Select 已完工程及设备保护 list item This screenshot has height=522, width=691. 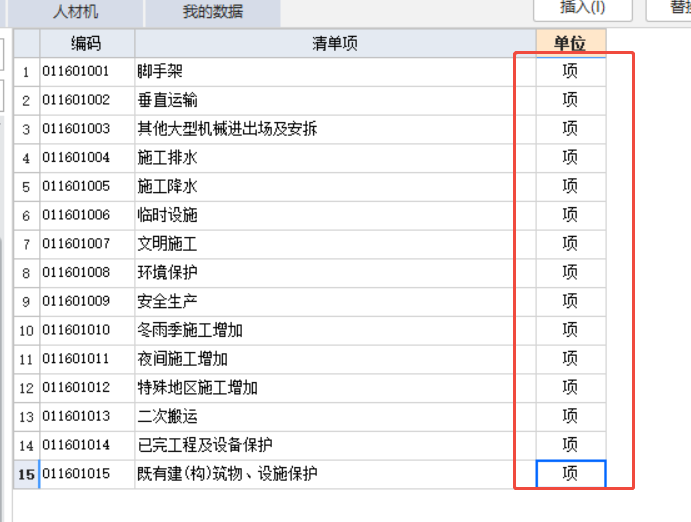pos(335,445)
